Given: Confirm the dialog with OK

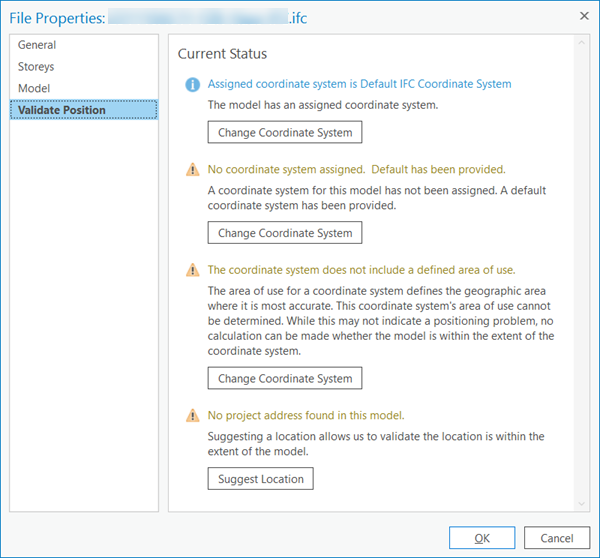Looking at the screenshot, I should (x=482, y=538).
